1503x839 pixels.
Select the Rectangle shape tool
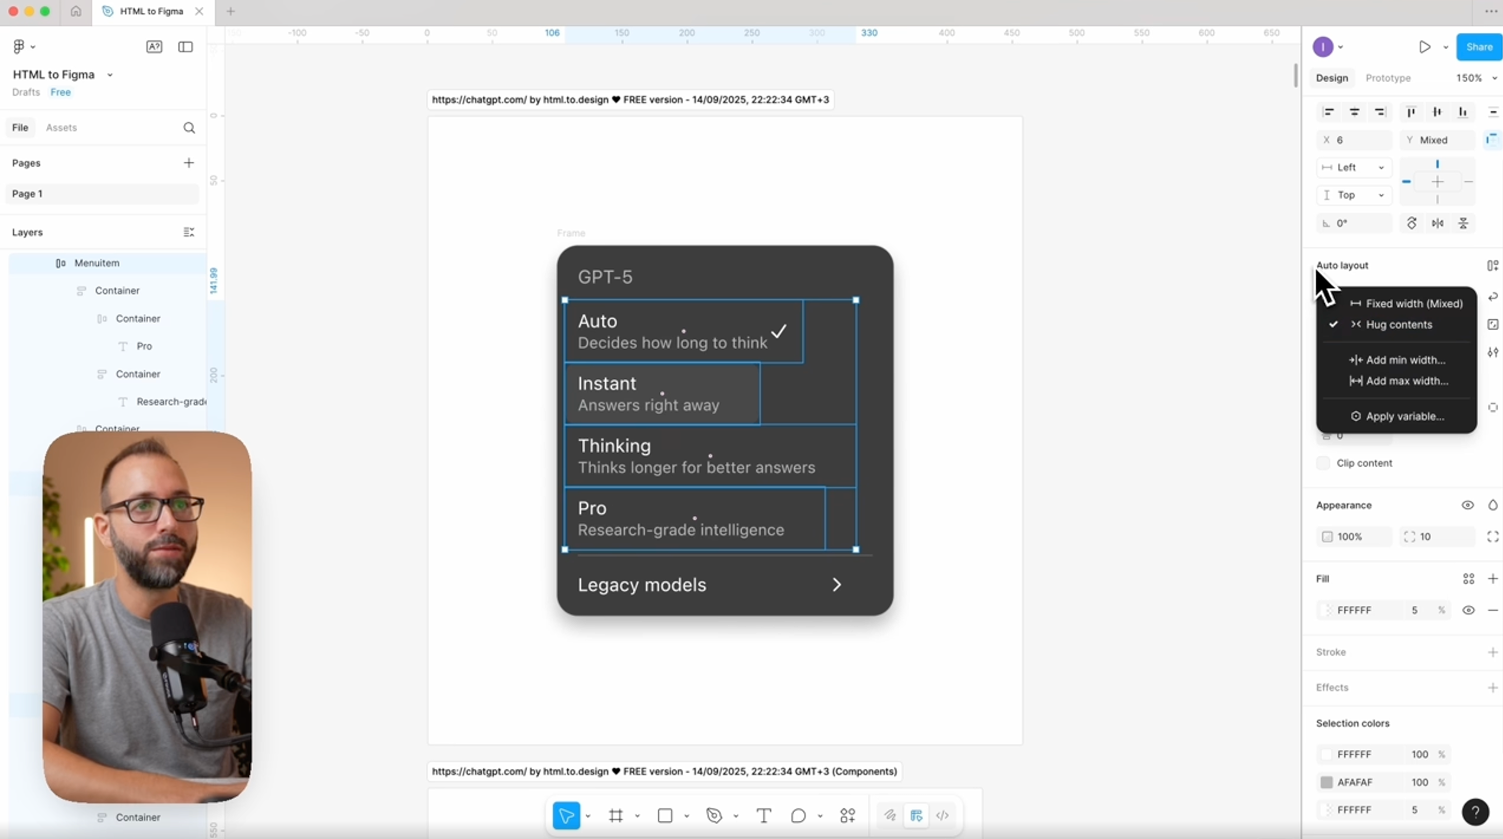[665, 816]
